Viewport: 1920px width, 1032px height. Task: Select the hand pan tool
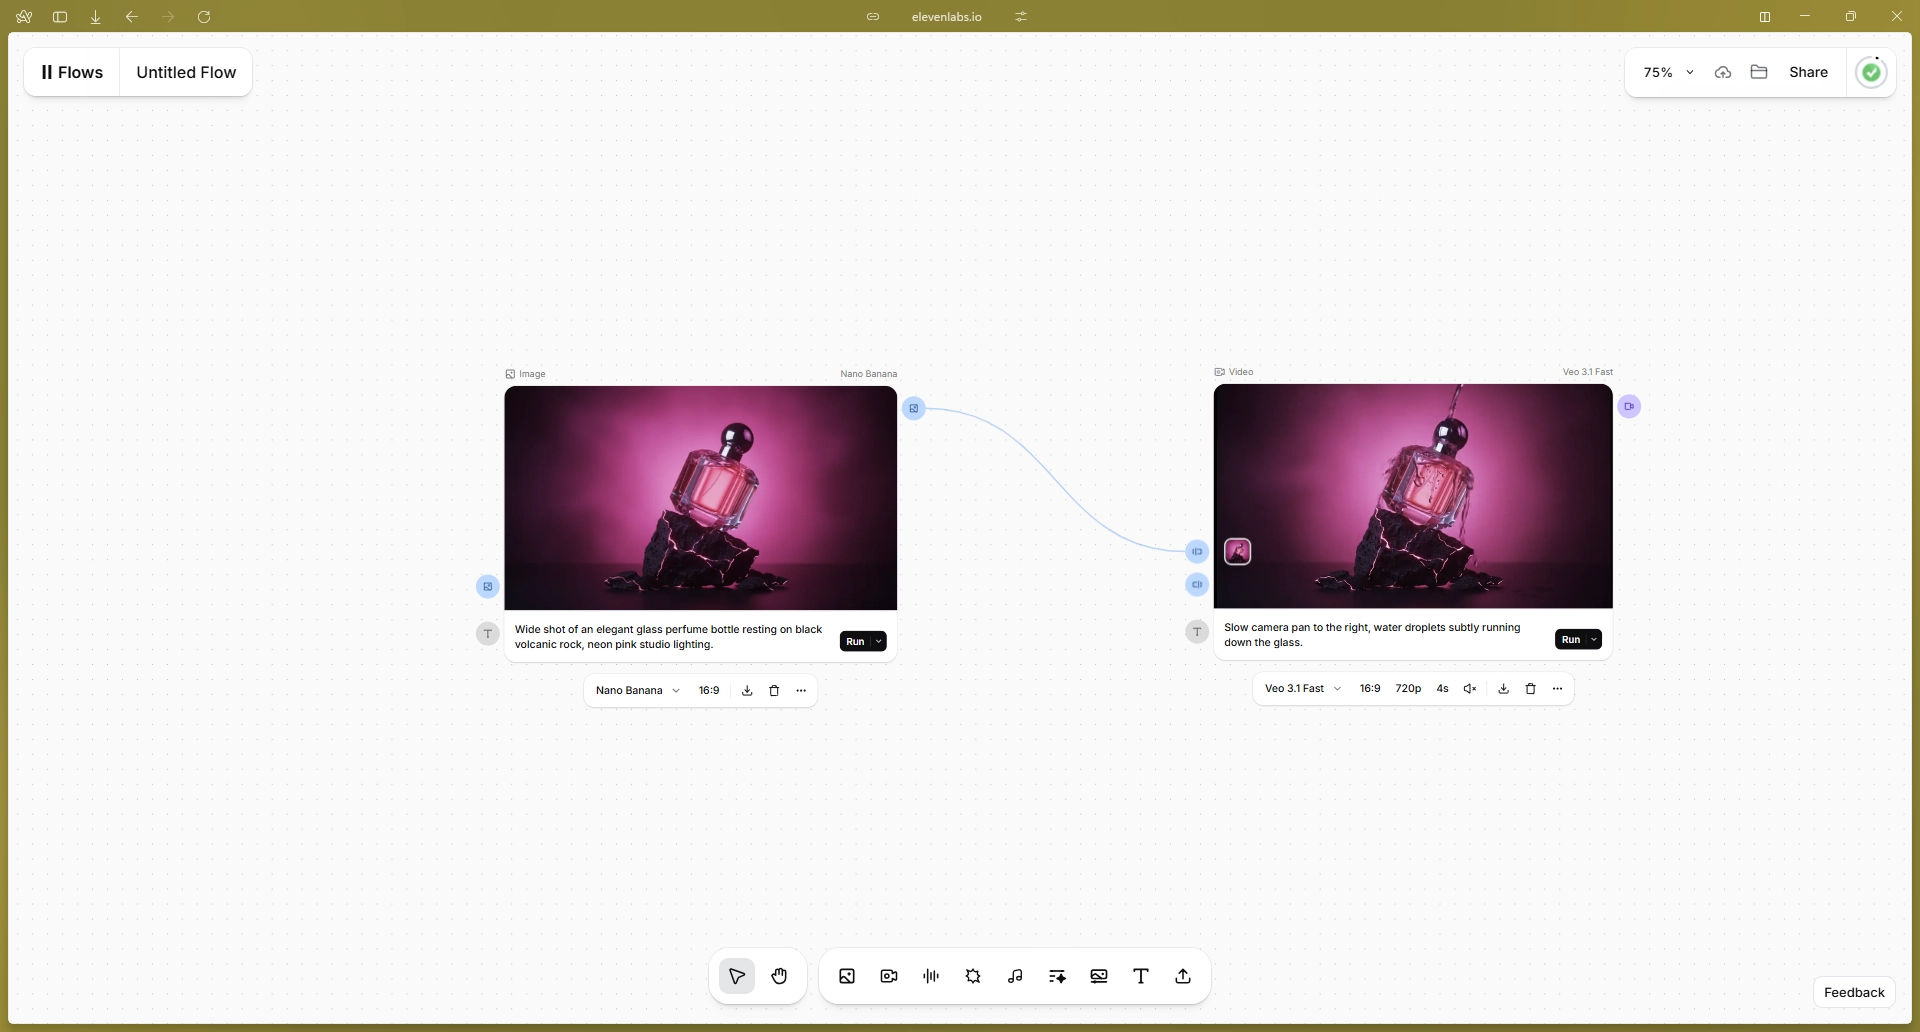pos(779,976)
